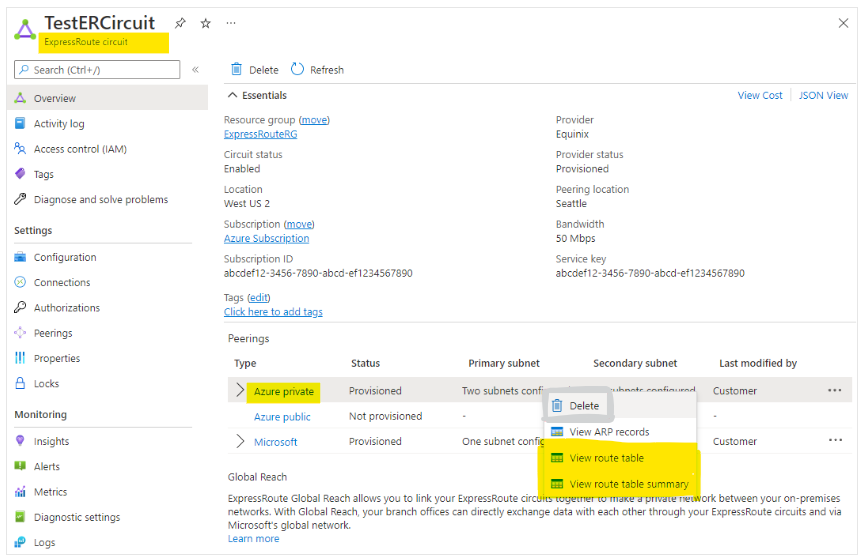The height and width of the screenshot is (560, 863).
Task: Open Diagnose and solve problems icon
Action: tap(20, 199)
